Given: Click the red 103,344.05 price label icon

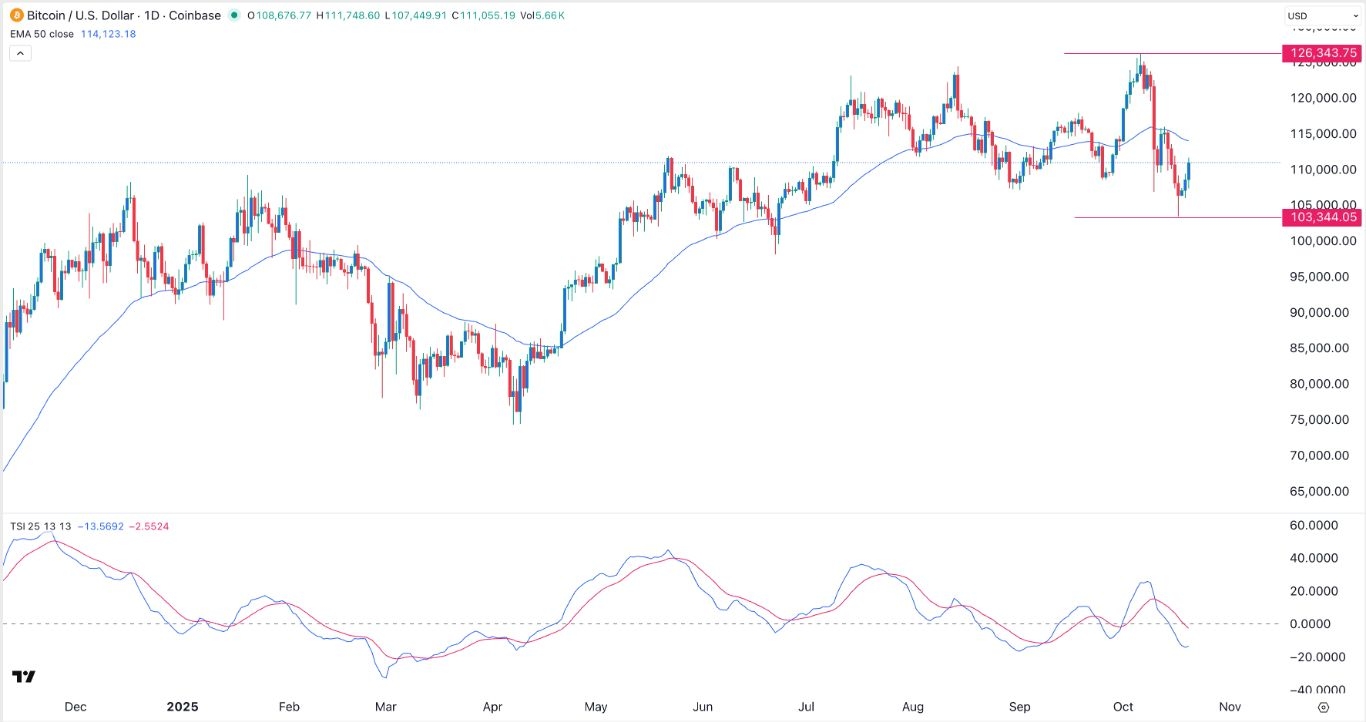Looking at the screenshot, I should pyautogui.click(x=1322, y=217).
